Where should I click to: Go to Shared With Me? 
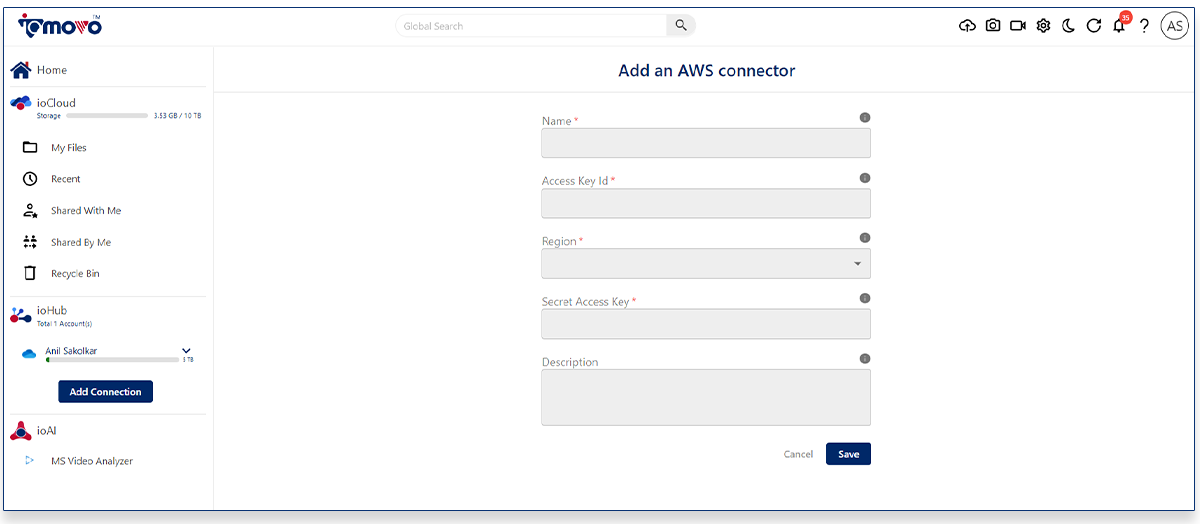[x=86, y=211]
